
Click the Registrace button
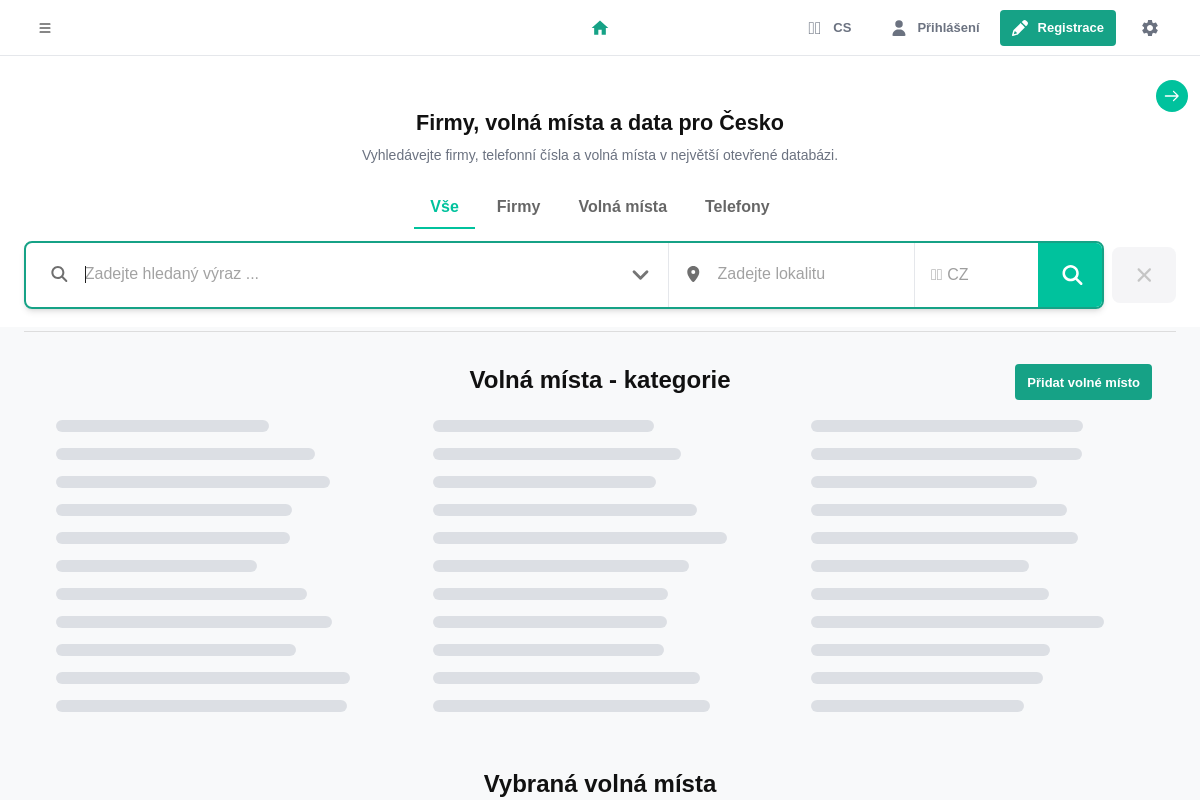click(x=1058, y=28)
